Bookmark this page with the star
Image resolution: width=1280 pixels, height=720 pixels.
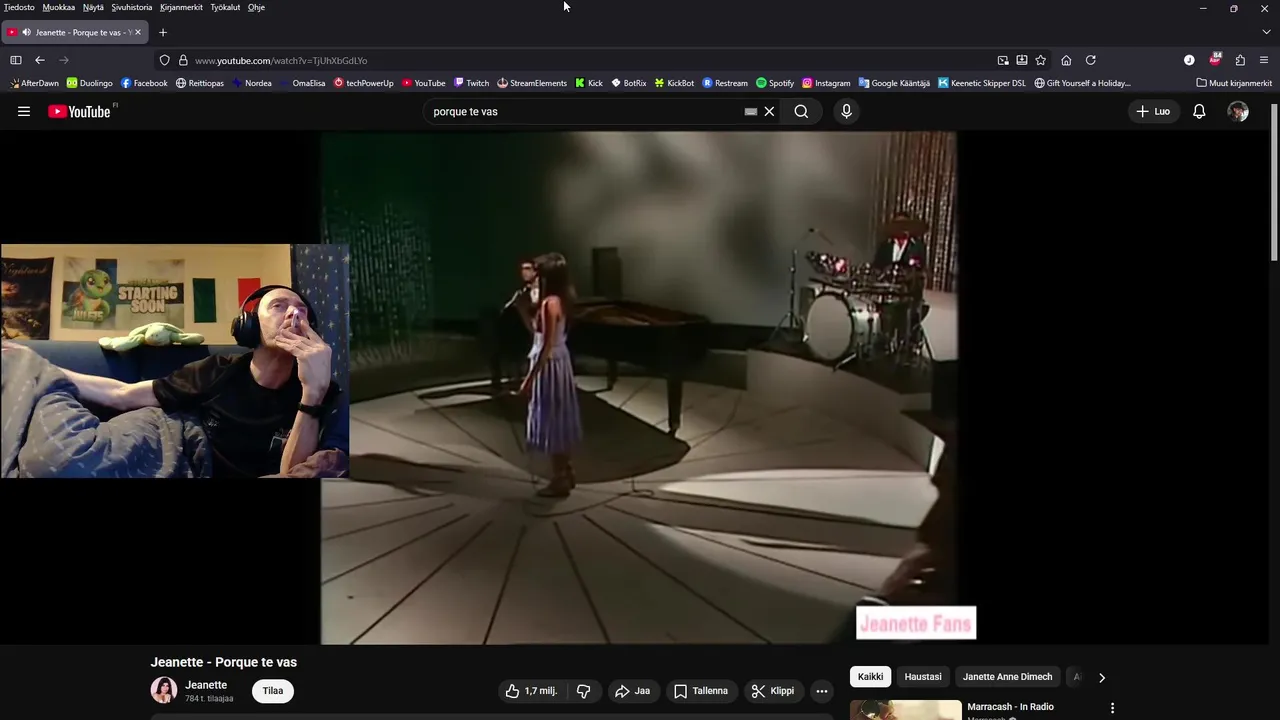tap(1040, 60)
